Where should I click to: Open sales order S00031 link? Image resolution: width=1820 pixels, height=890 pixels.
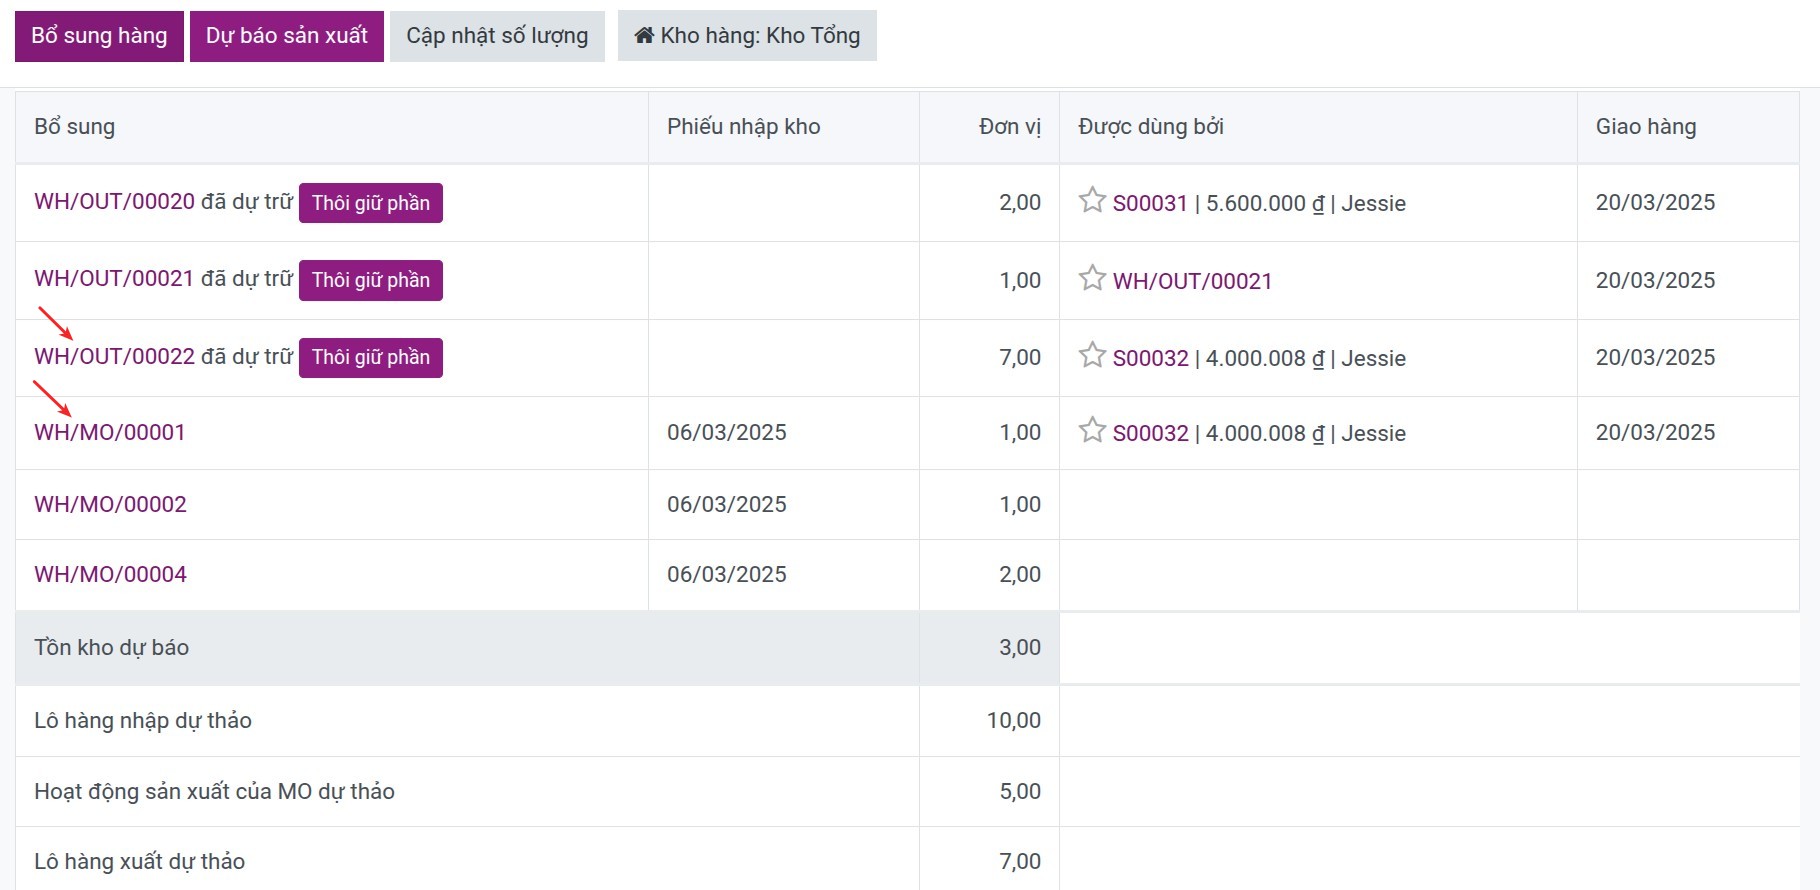(x=1150, y=204)
